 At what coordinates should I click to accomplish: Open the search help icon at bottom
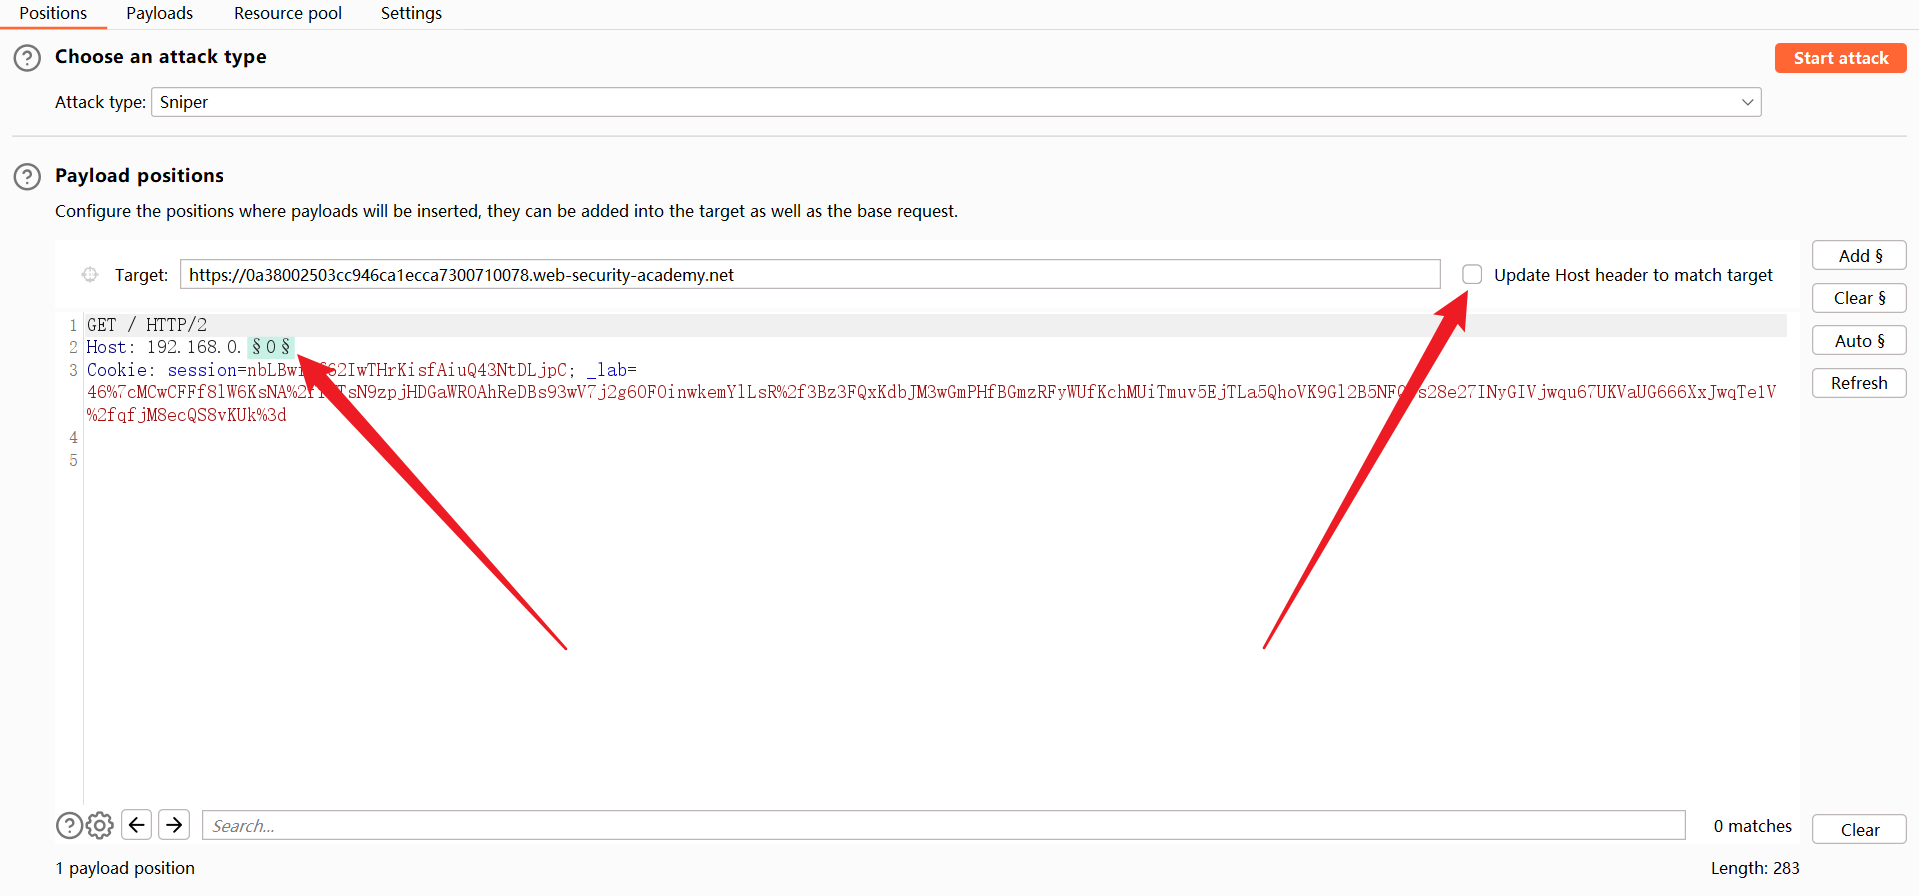69,826
